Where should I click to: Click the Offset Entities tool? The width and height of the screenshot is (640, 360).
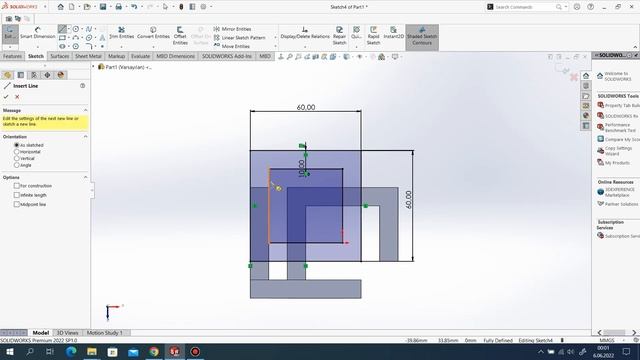pos(180,36)
